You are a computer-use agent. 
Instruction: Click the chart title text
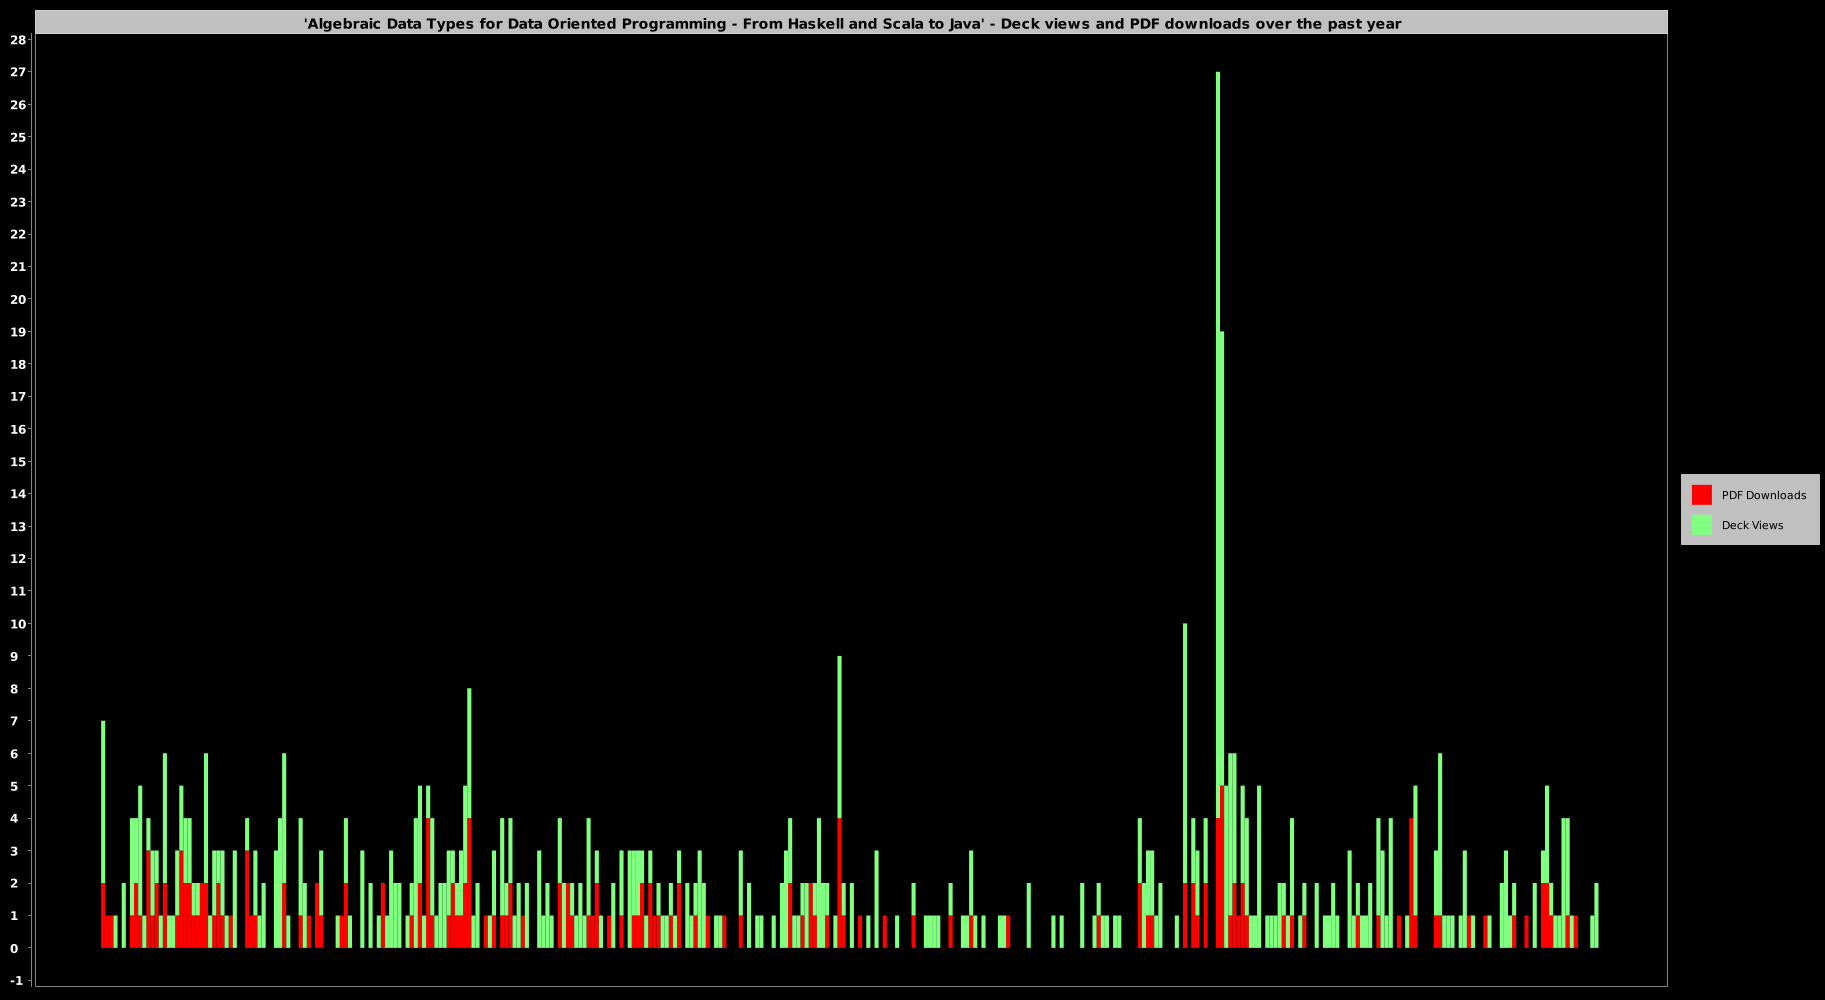pos(852,23)
